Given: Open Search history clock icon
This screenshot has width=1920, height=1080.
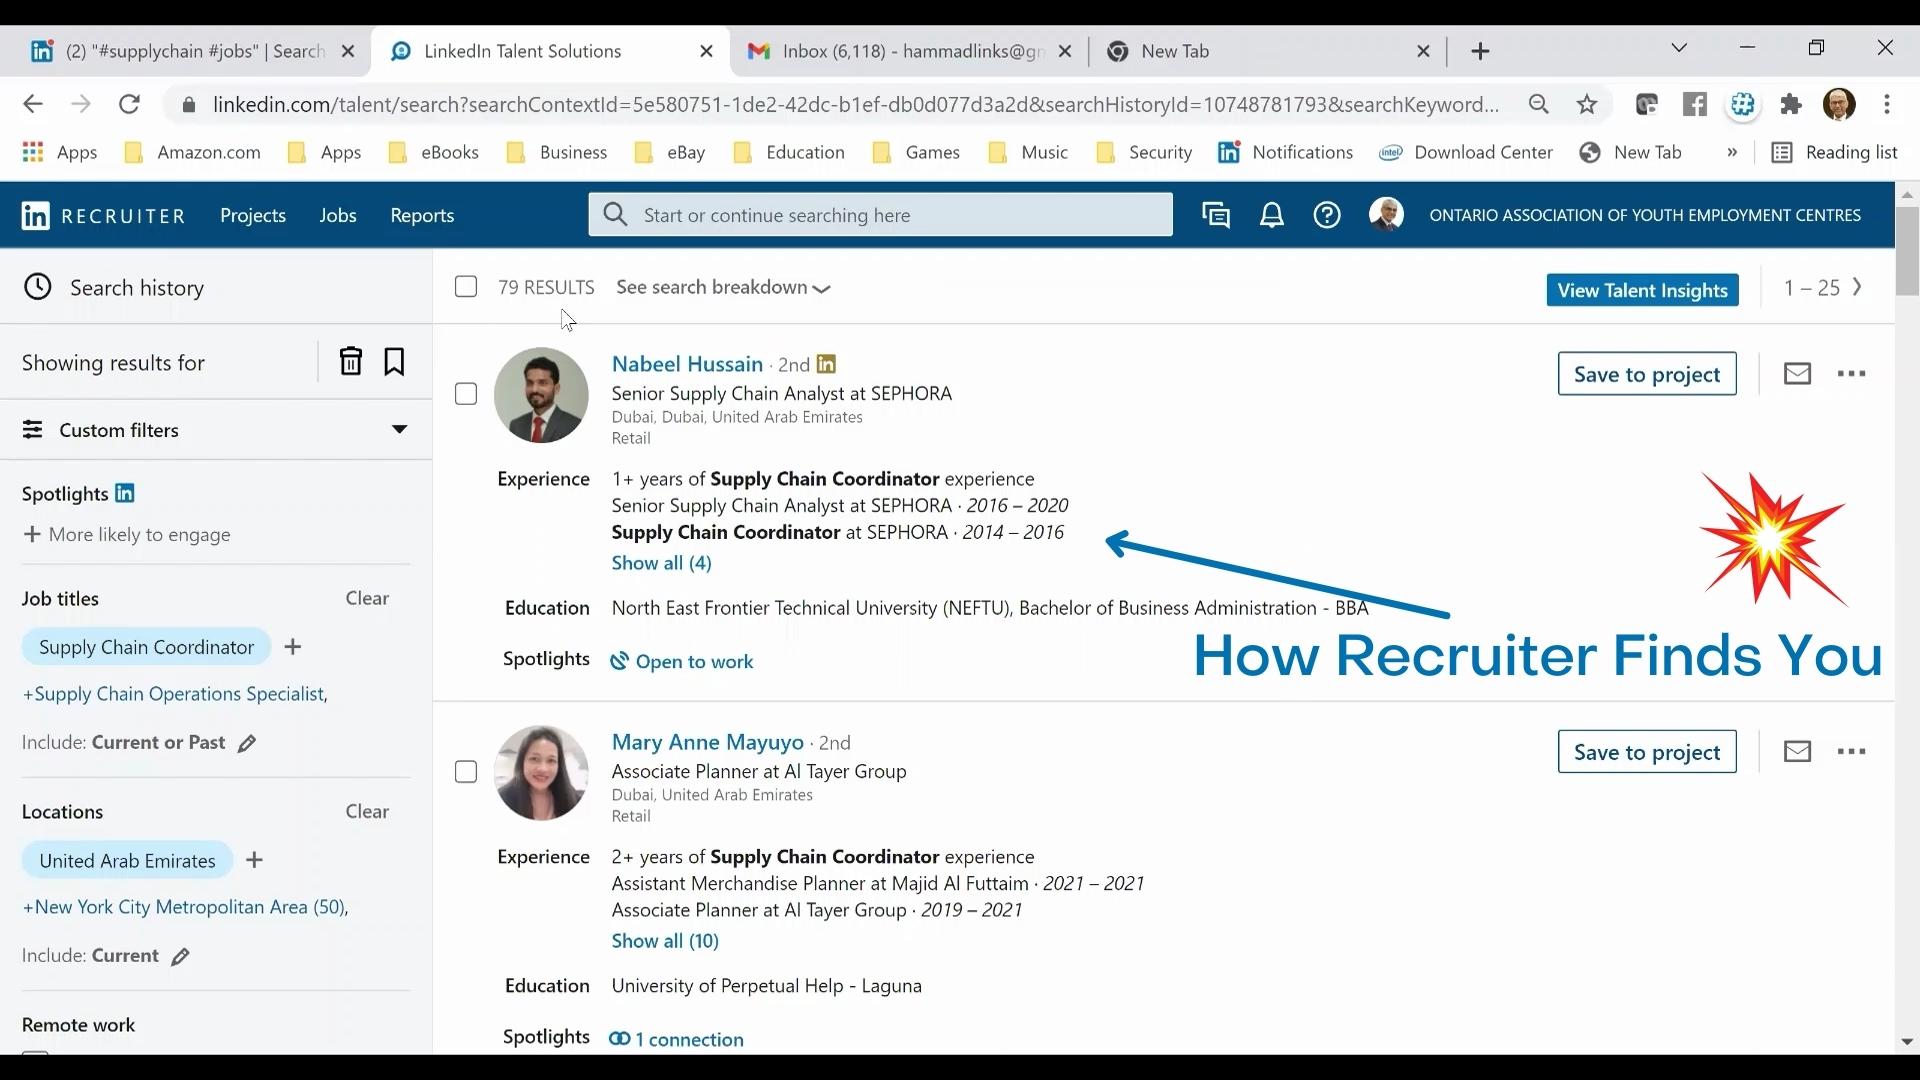Looking at the screenshot, I should (37, 287).
